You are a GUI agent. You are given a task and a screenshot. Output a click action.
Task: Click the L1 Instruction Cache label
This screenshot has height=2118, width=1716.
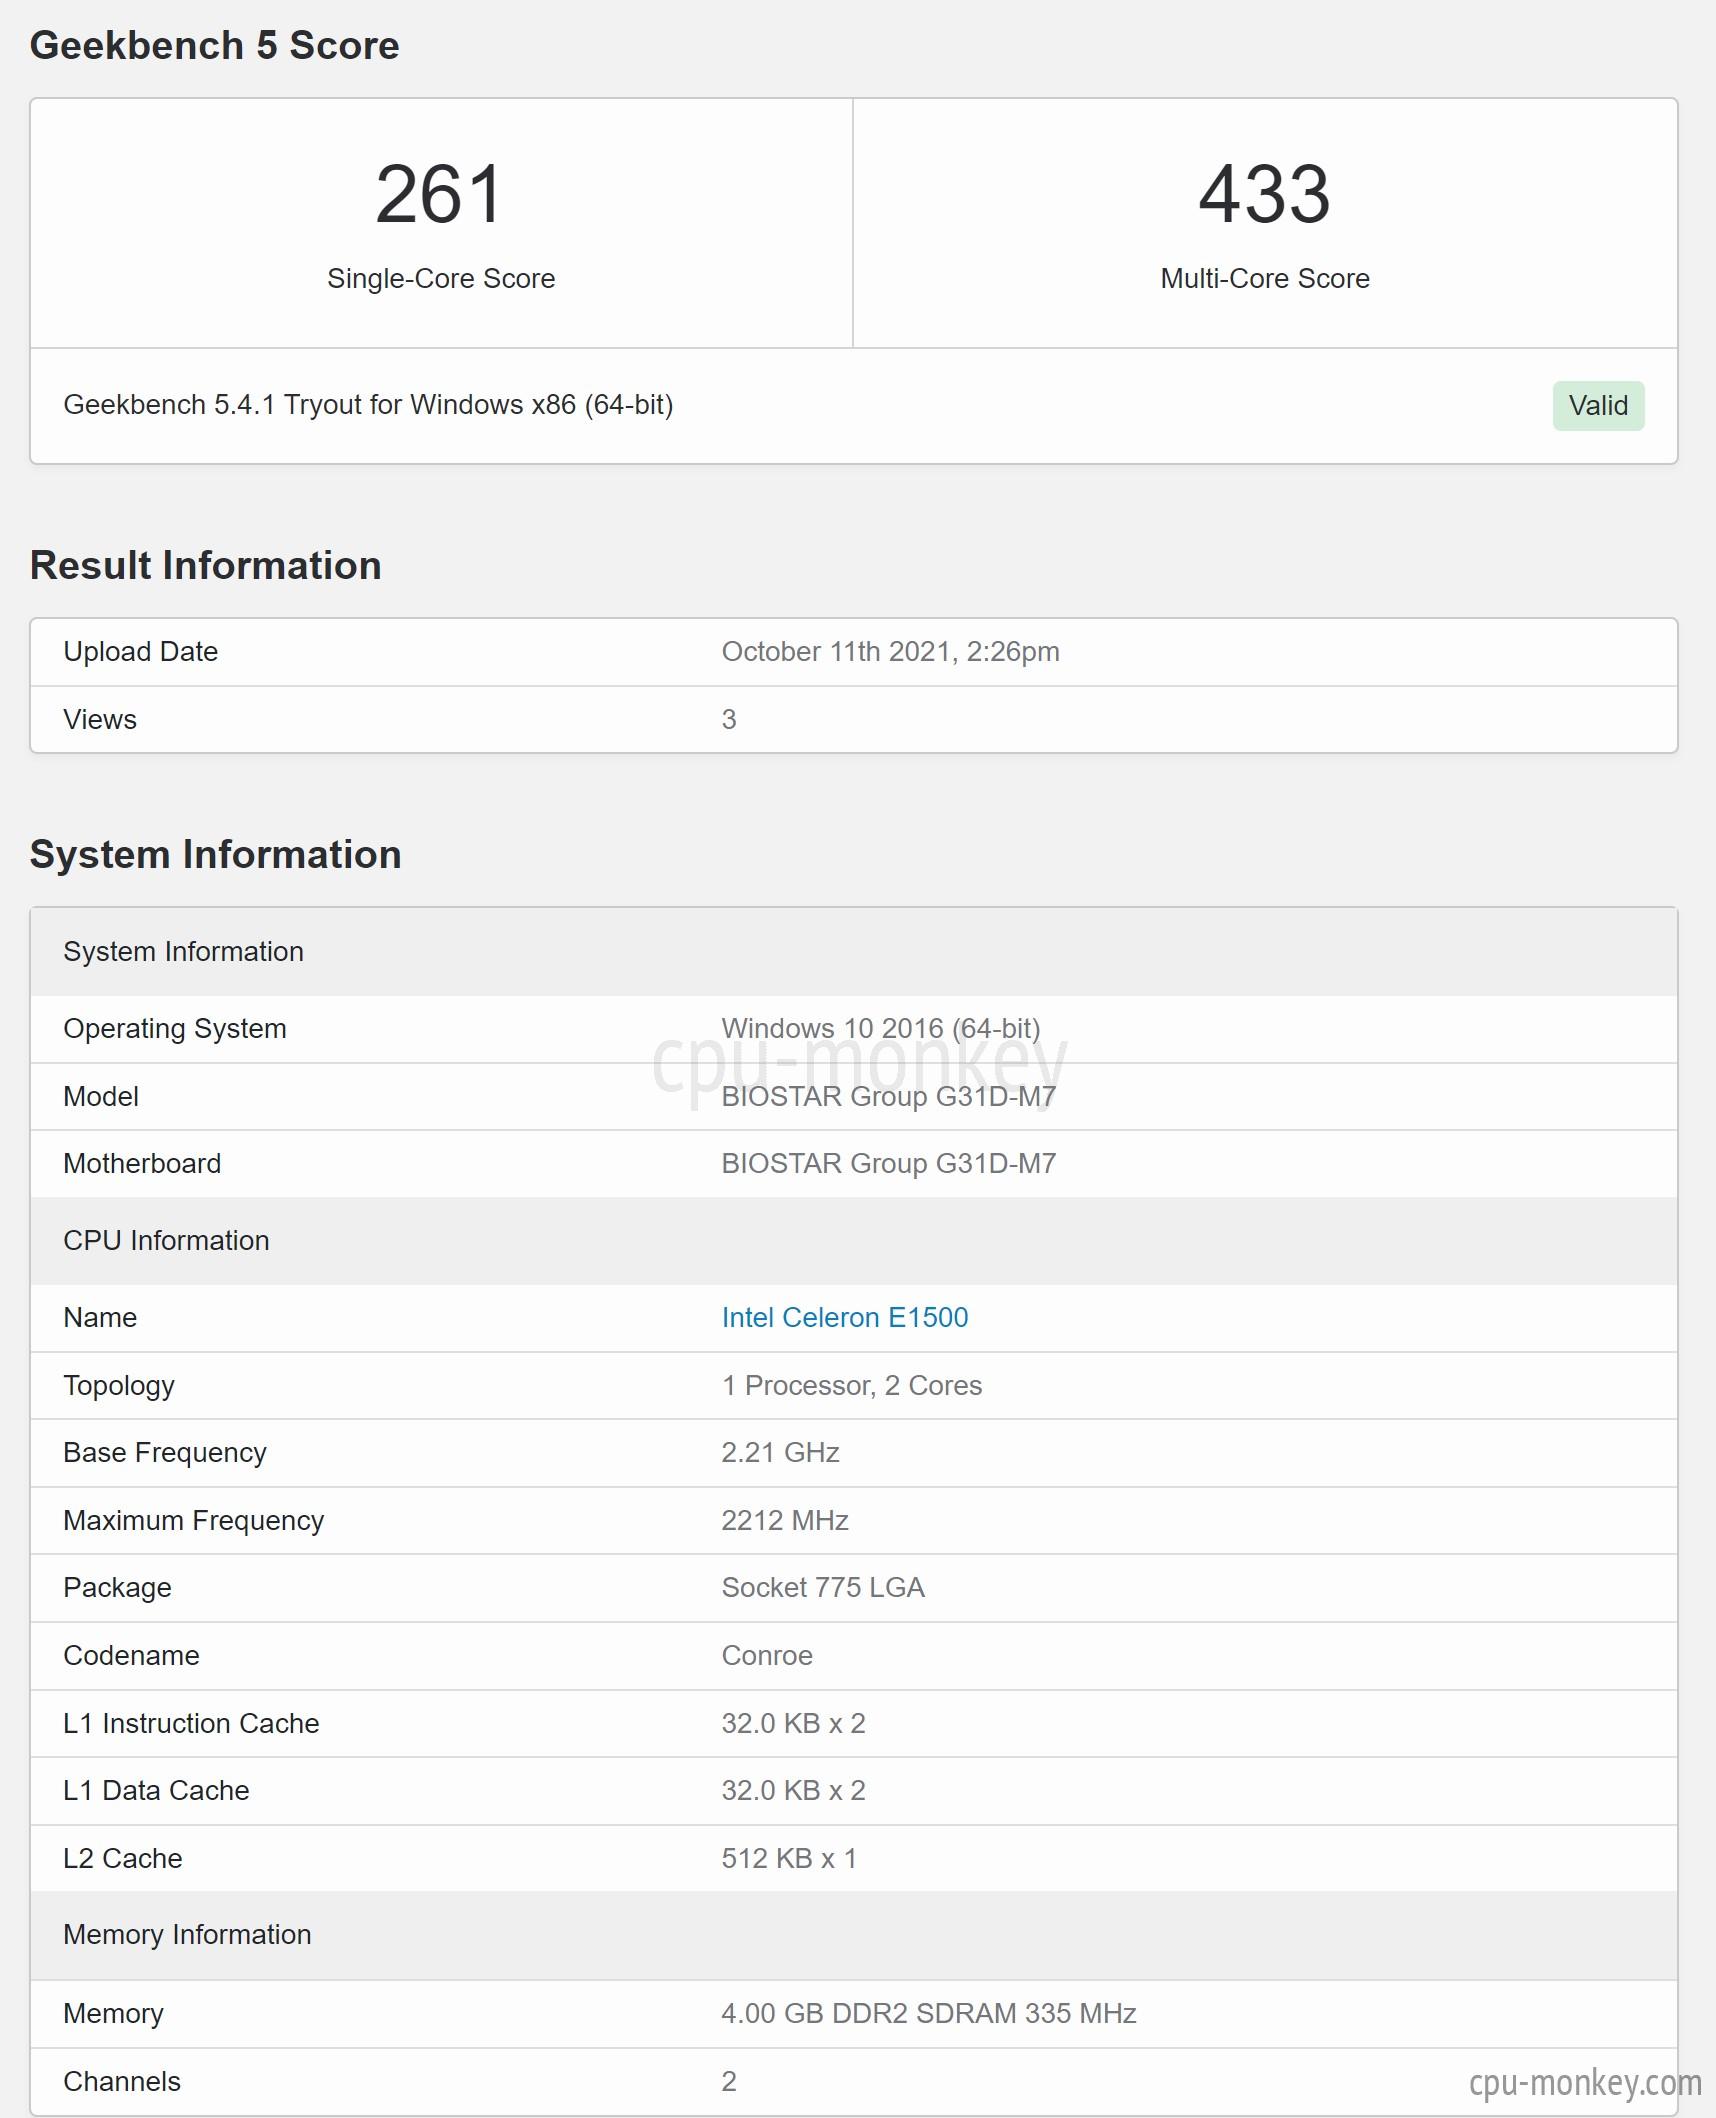(191, 1723)
